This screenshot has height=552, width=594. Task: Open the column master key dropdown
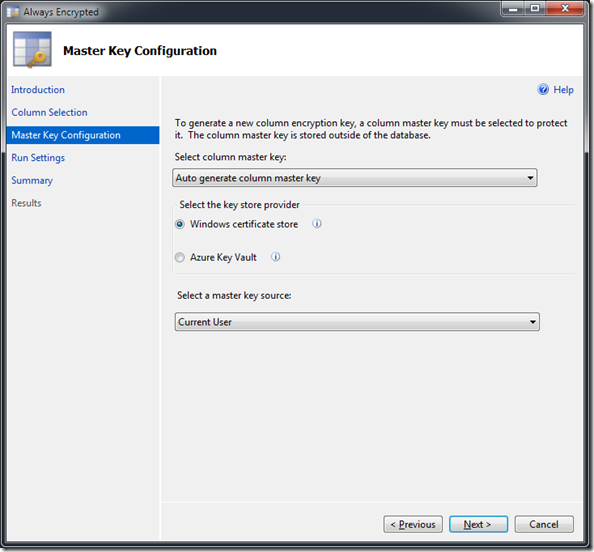point(355,178)
